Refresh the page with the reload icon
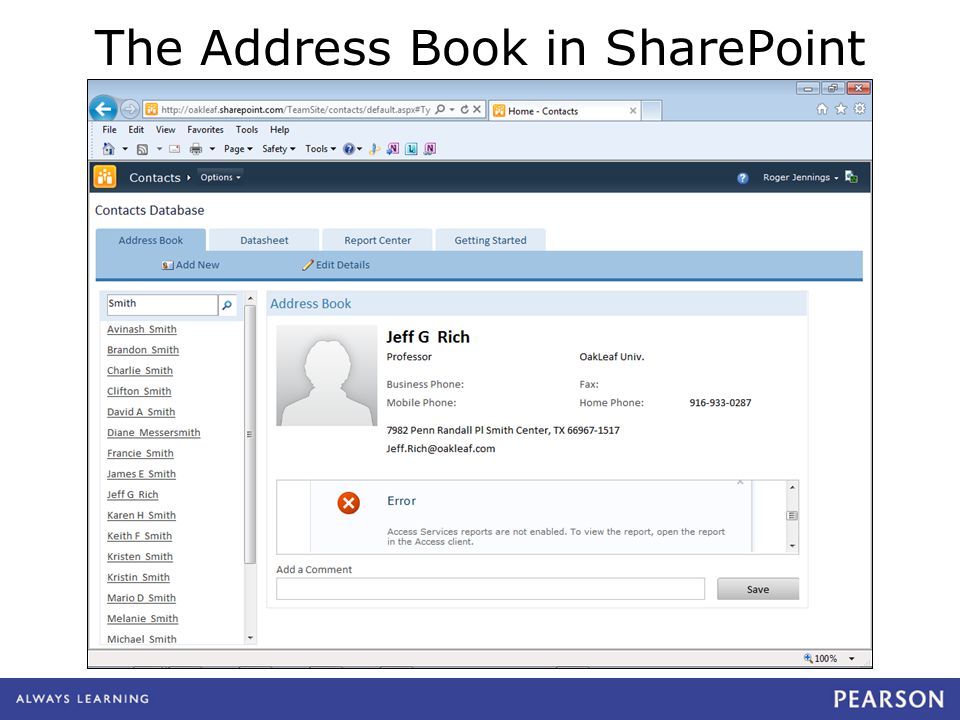960x720 pixels. click(465, 110)
